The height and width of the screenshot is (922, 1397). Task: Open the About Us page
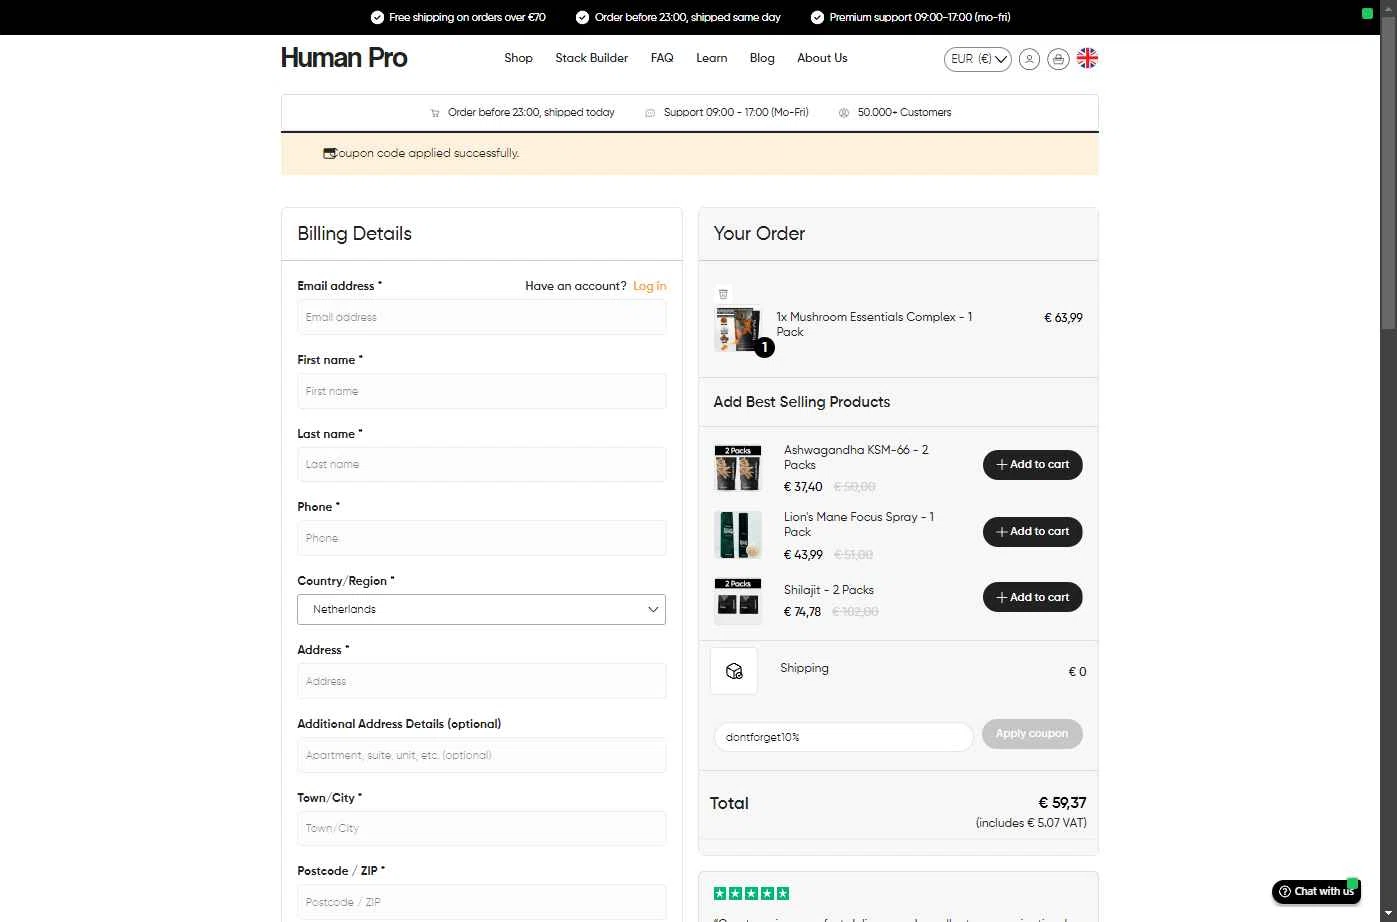coord(822,58)
